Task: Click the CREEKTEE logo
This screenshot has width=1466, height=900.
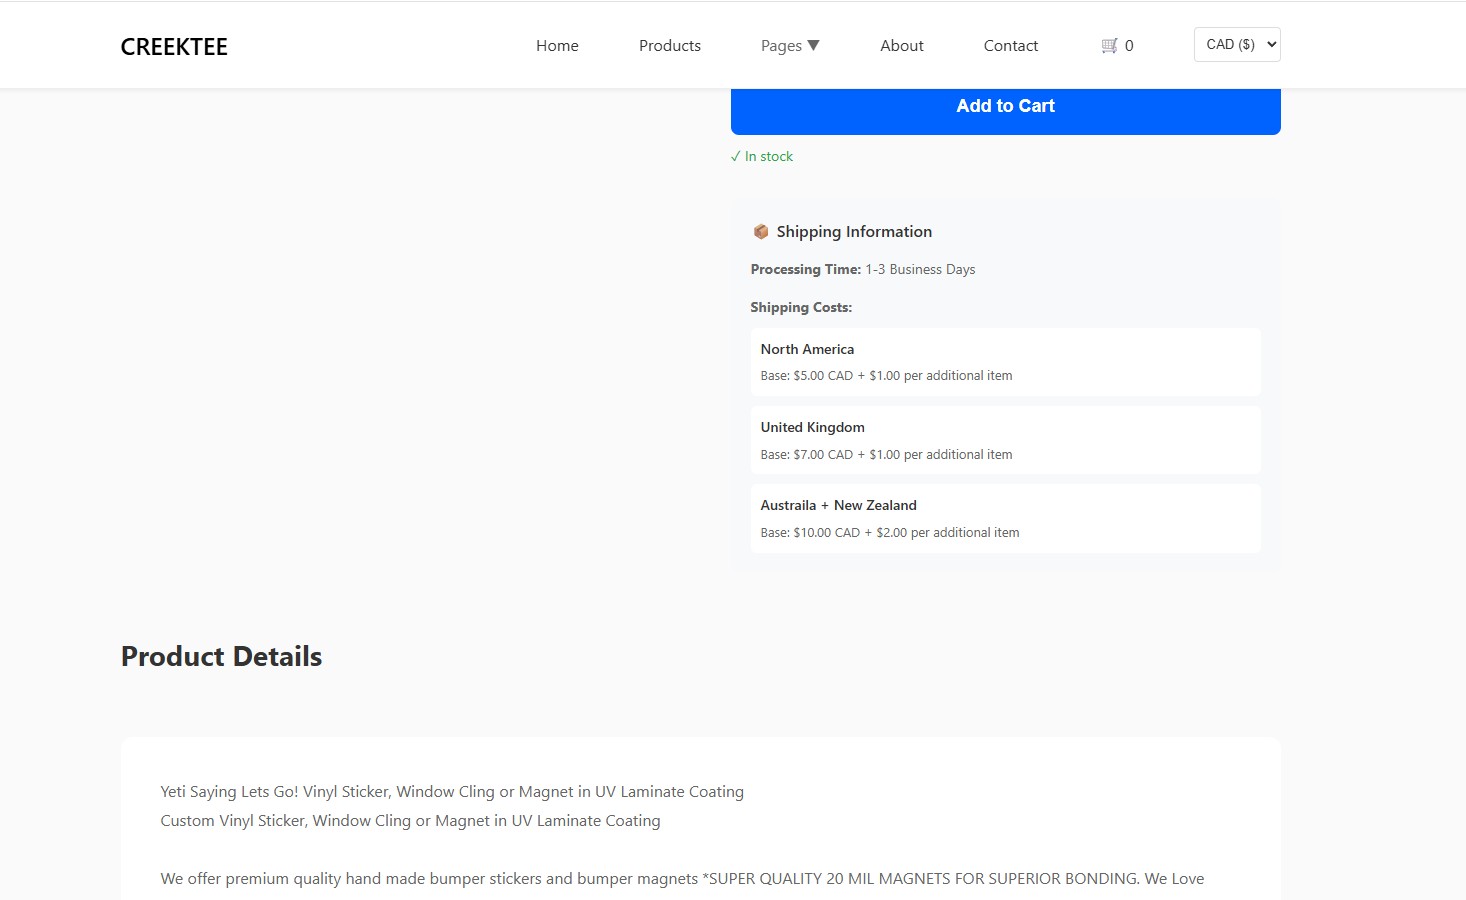Action: [x=173, y=46]
